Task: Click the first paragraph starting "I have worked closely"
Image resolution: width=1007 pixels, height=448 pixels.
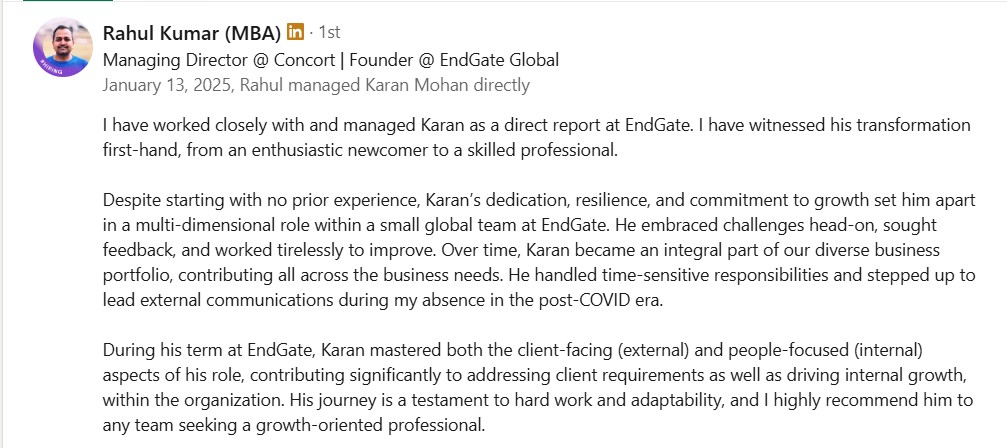Action: pos(536,139)
